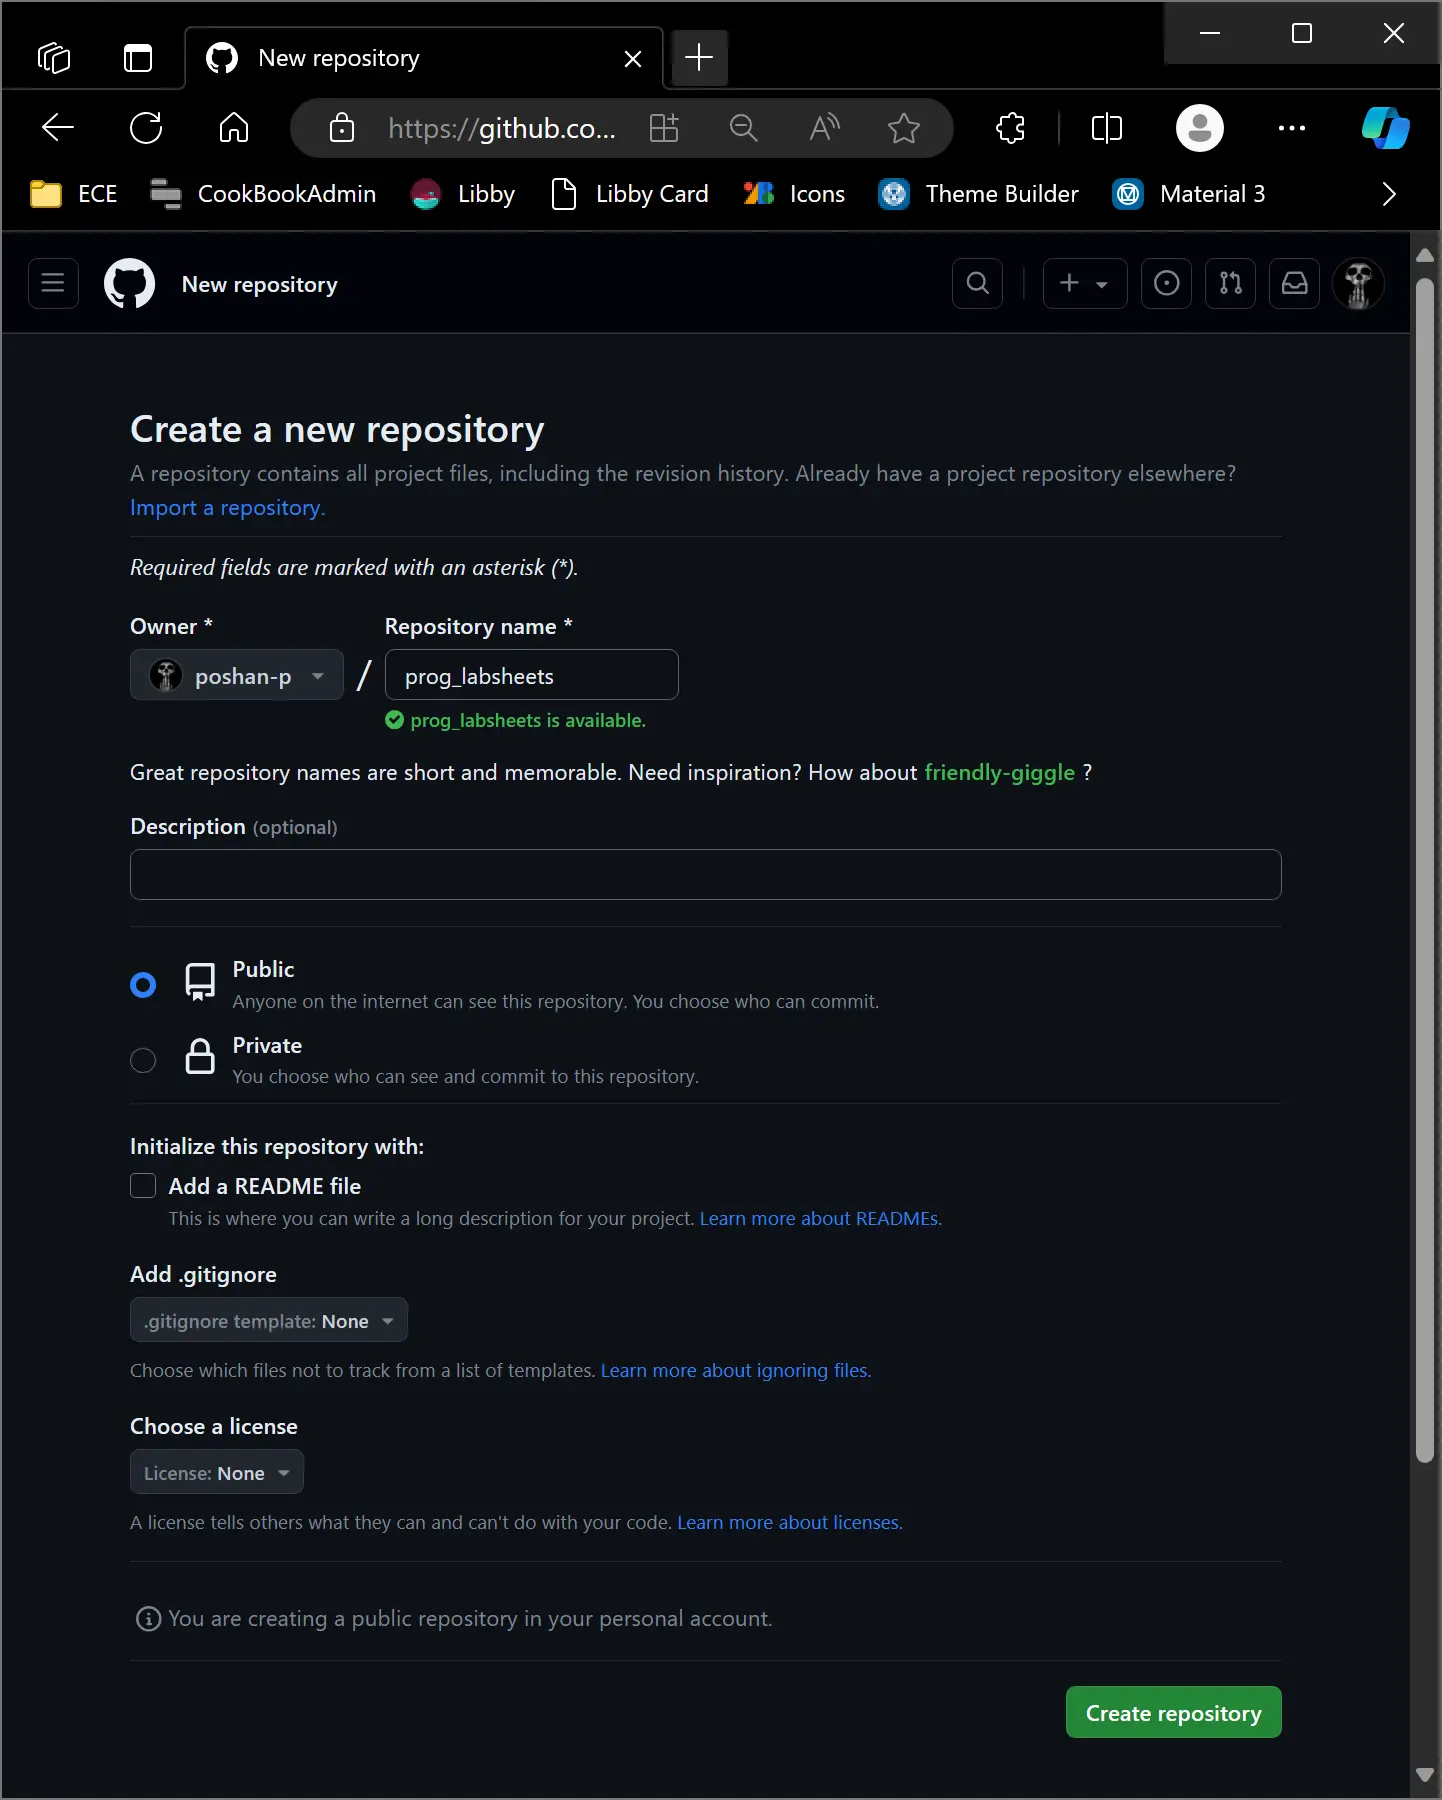Click the GitHub logo in the header

[x=128, y=283]
